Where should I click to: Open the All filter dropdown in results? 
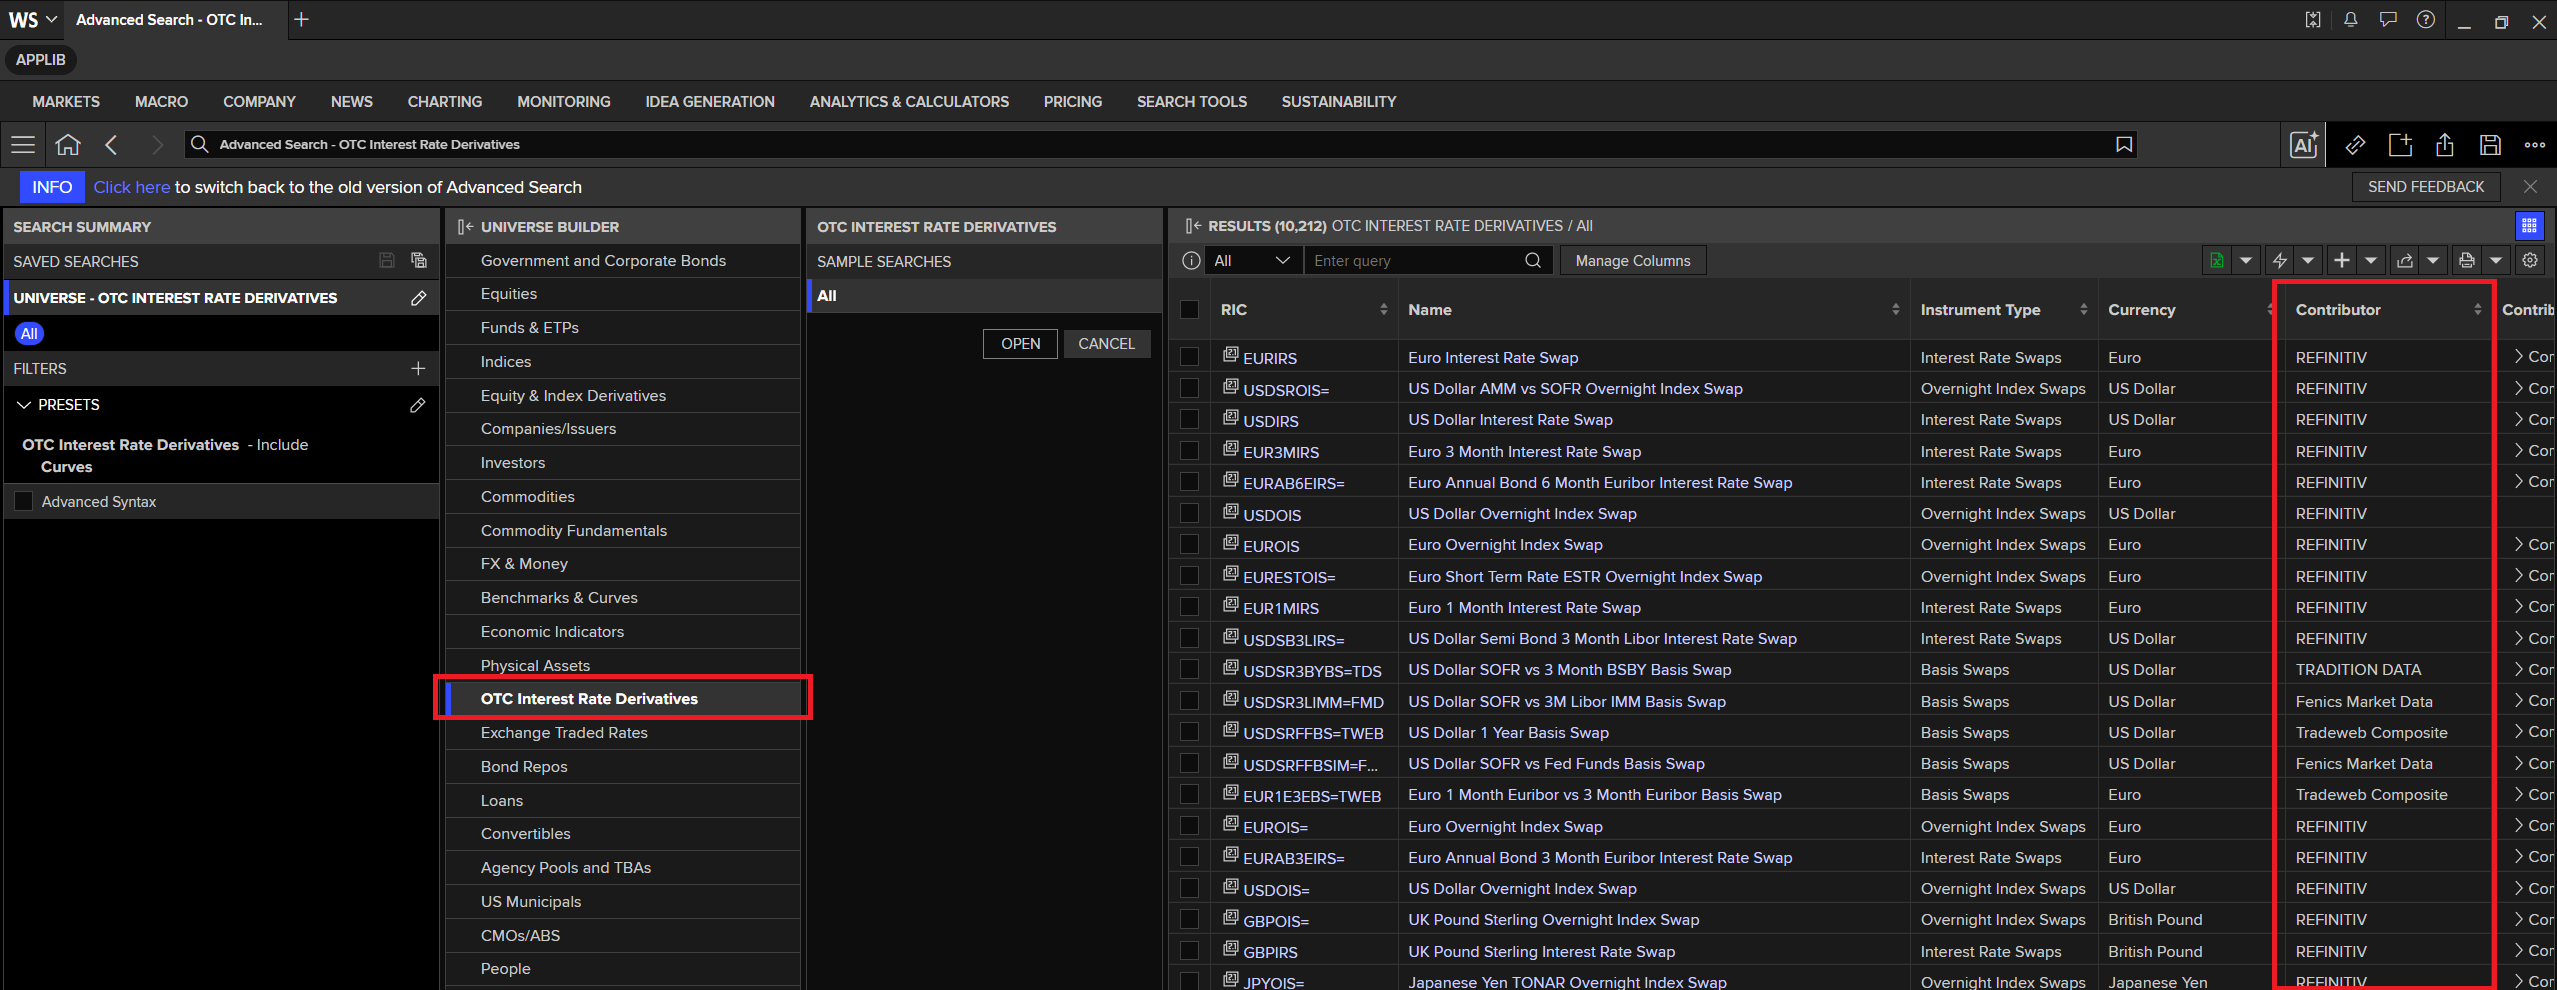(1252, 261)
